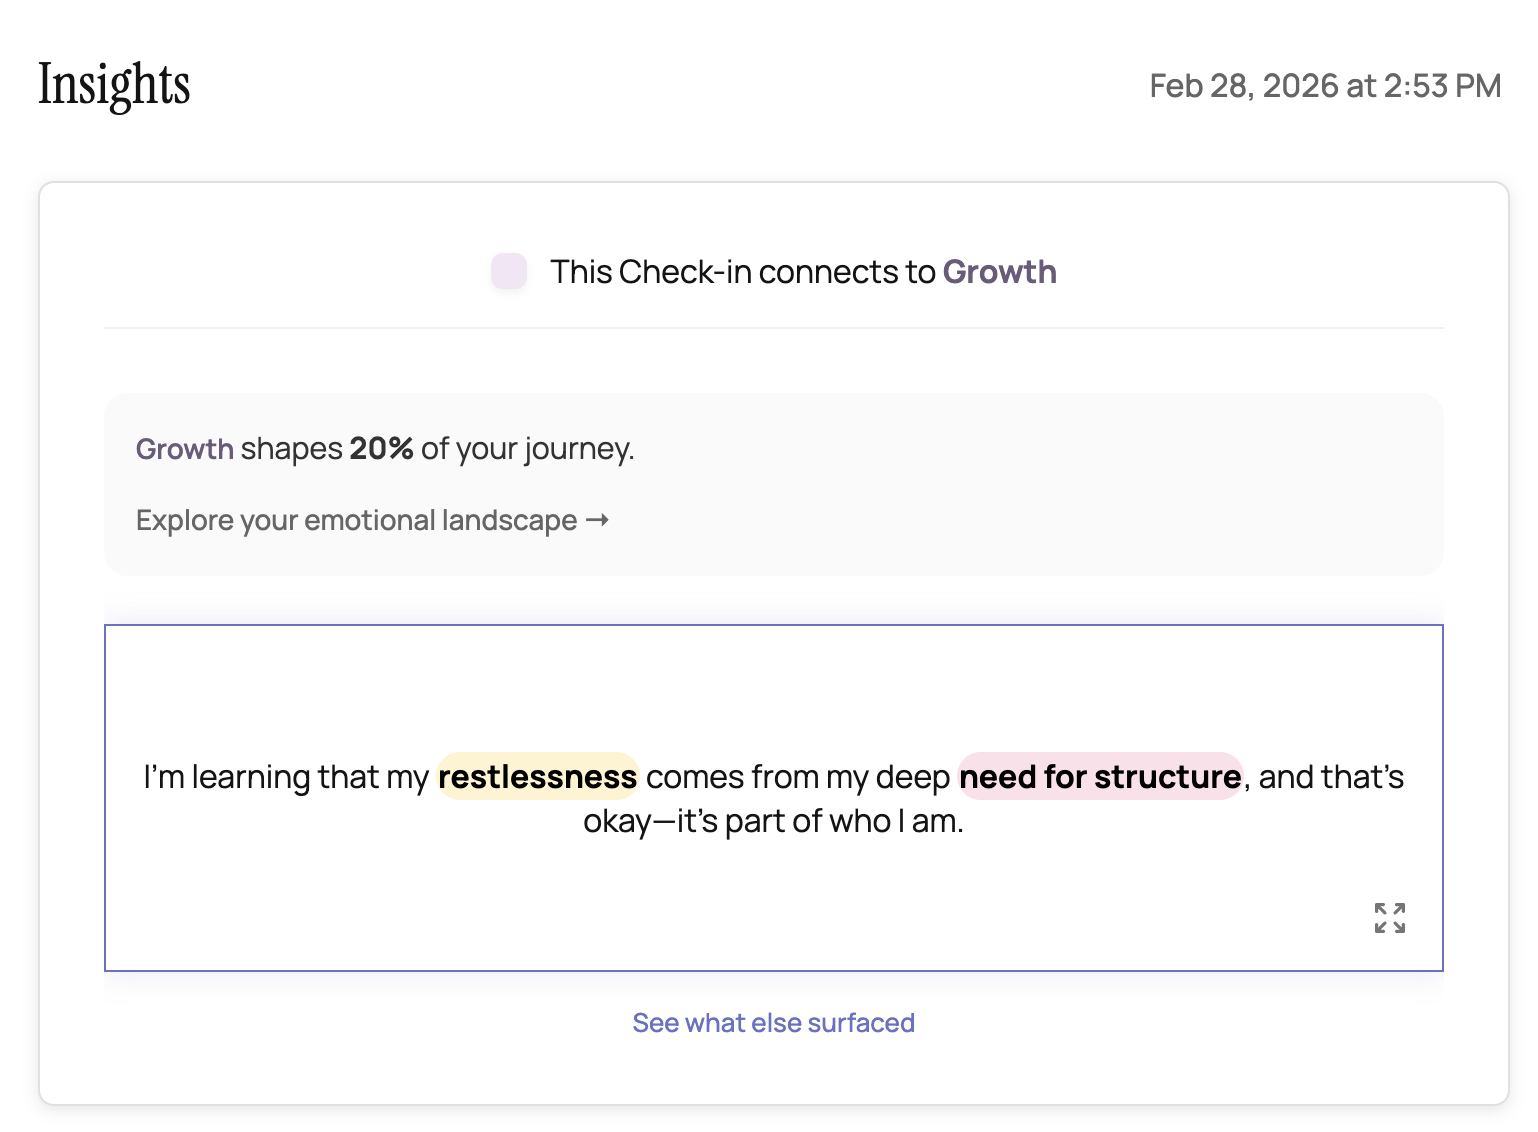The height and width of the screenshot is (1132, 1538).
Task: Click the 'Insights' page heading
Action: [114, 85]
